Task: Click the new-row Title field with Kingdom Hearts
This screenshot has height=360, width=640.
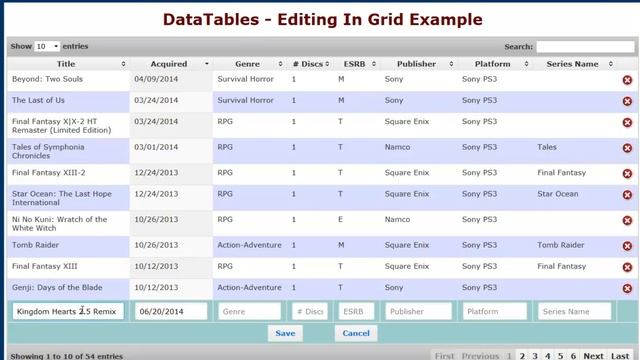Action: click(x=68, y=311)
